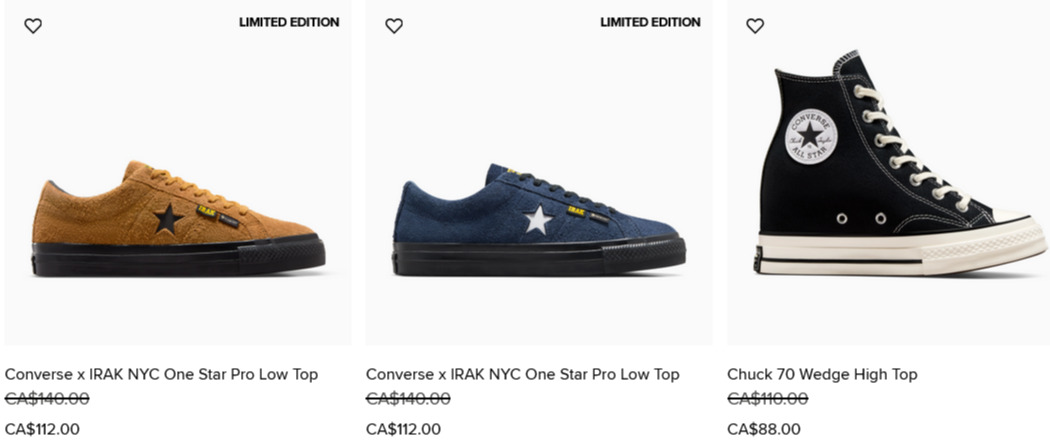Click CA$112.00 price under tan sneaker
This screenshot has width=1050, height=440.
coord(42,429)
